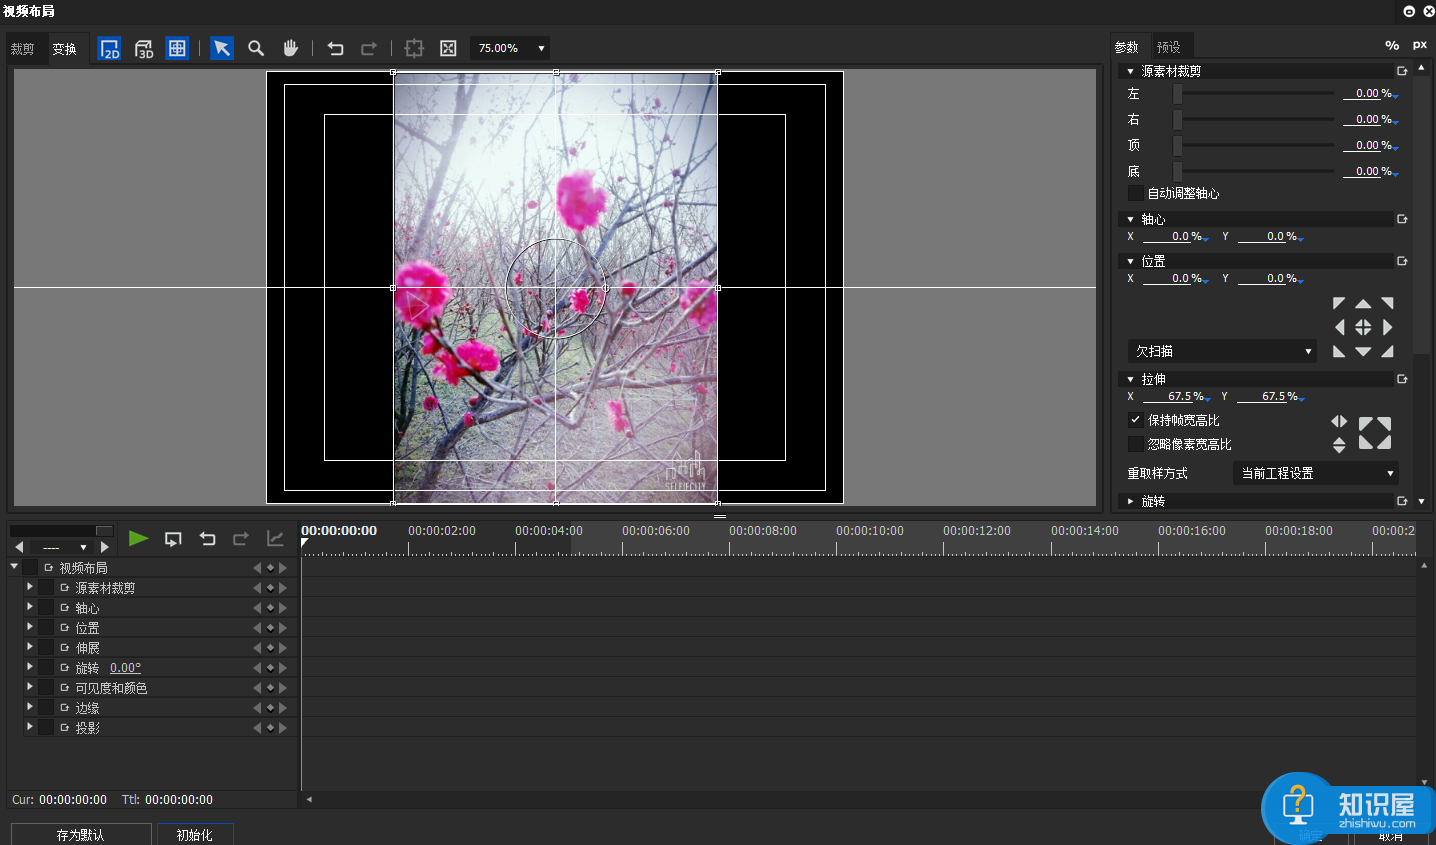Align position to bottom-left corner arrow
This screenshot has width=1436, height=845.
click(1339, 351)
